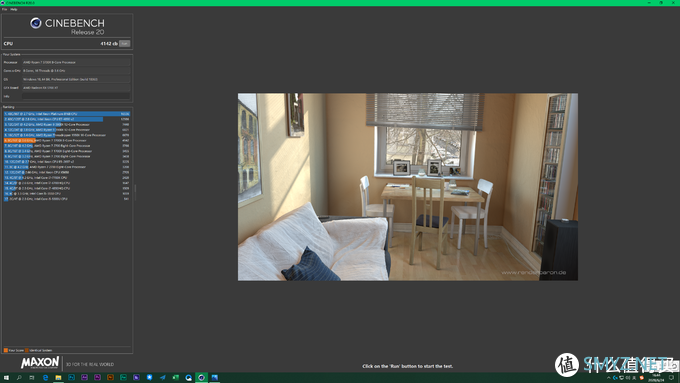Select the Intel Xeon Platinum 8168 ranking entry
680x383 pixels.
point(67,114)
